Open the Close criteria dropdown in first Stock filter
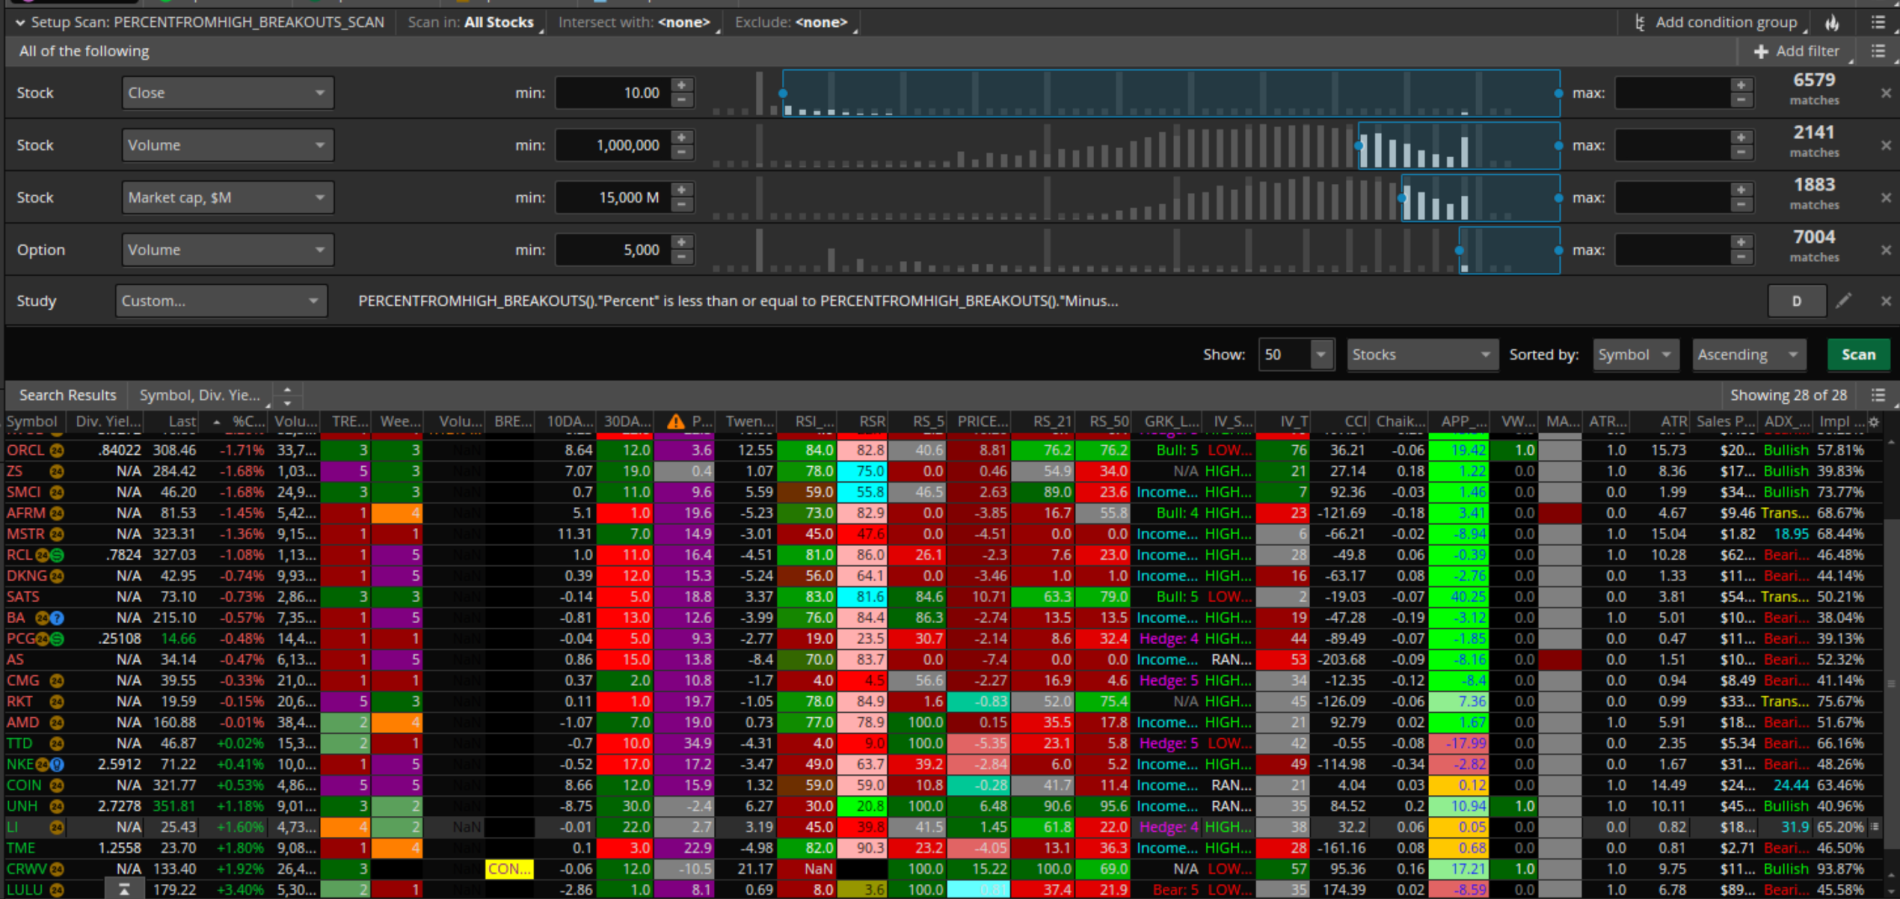 tap(227, 93)
